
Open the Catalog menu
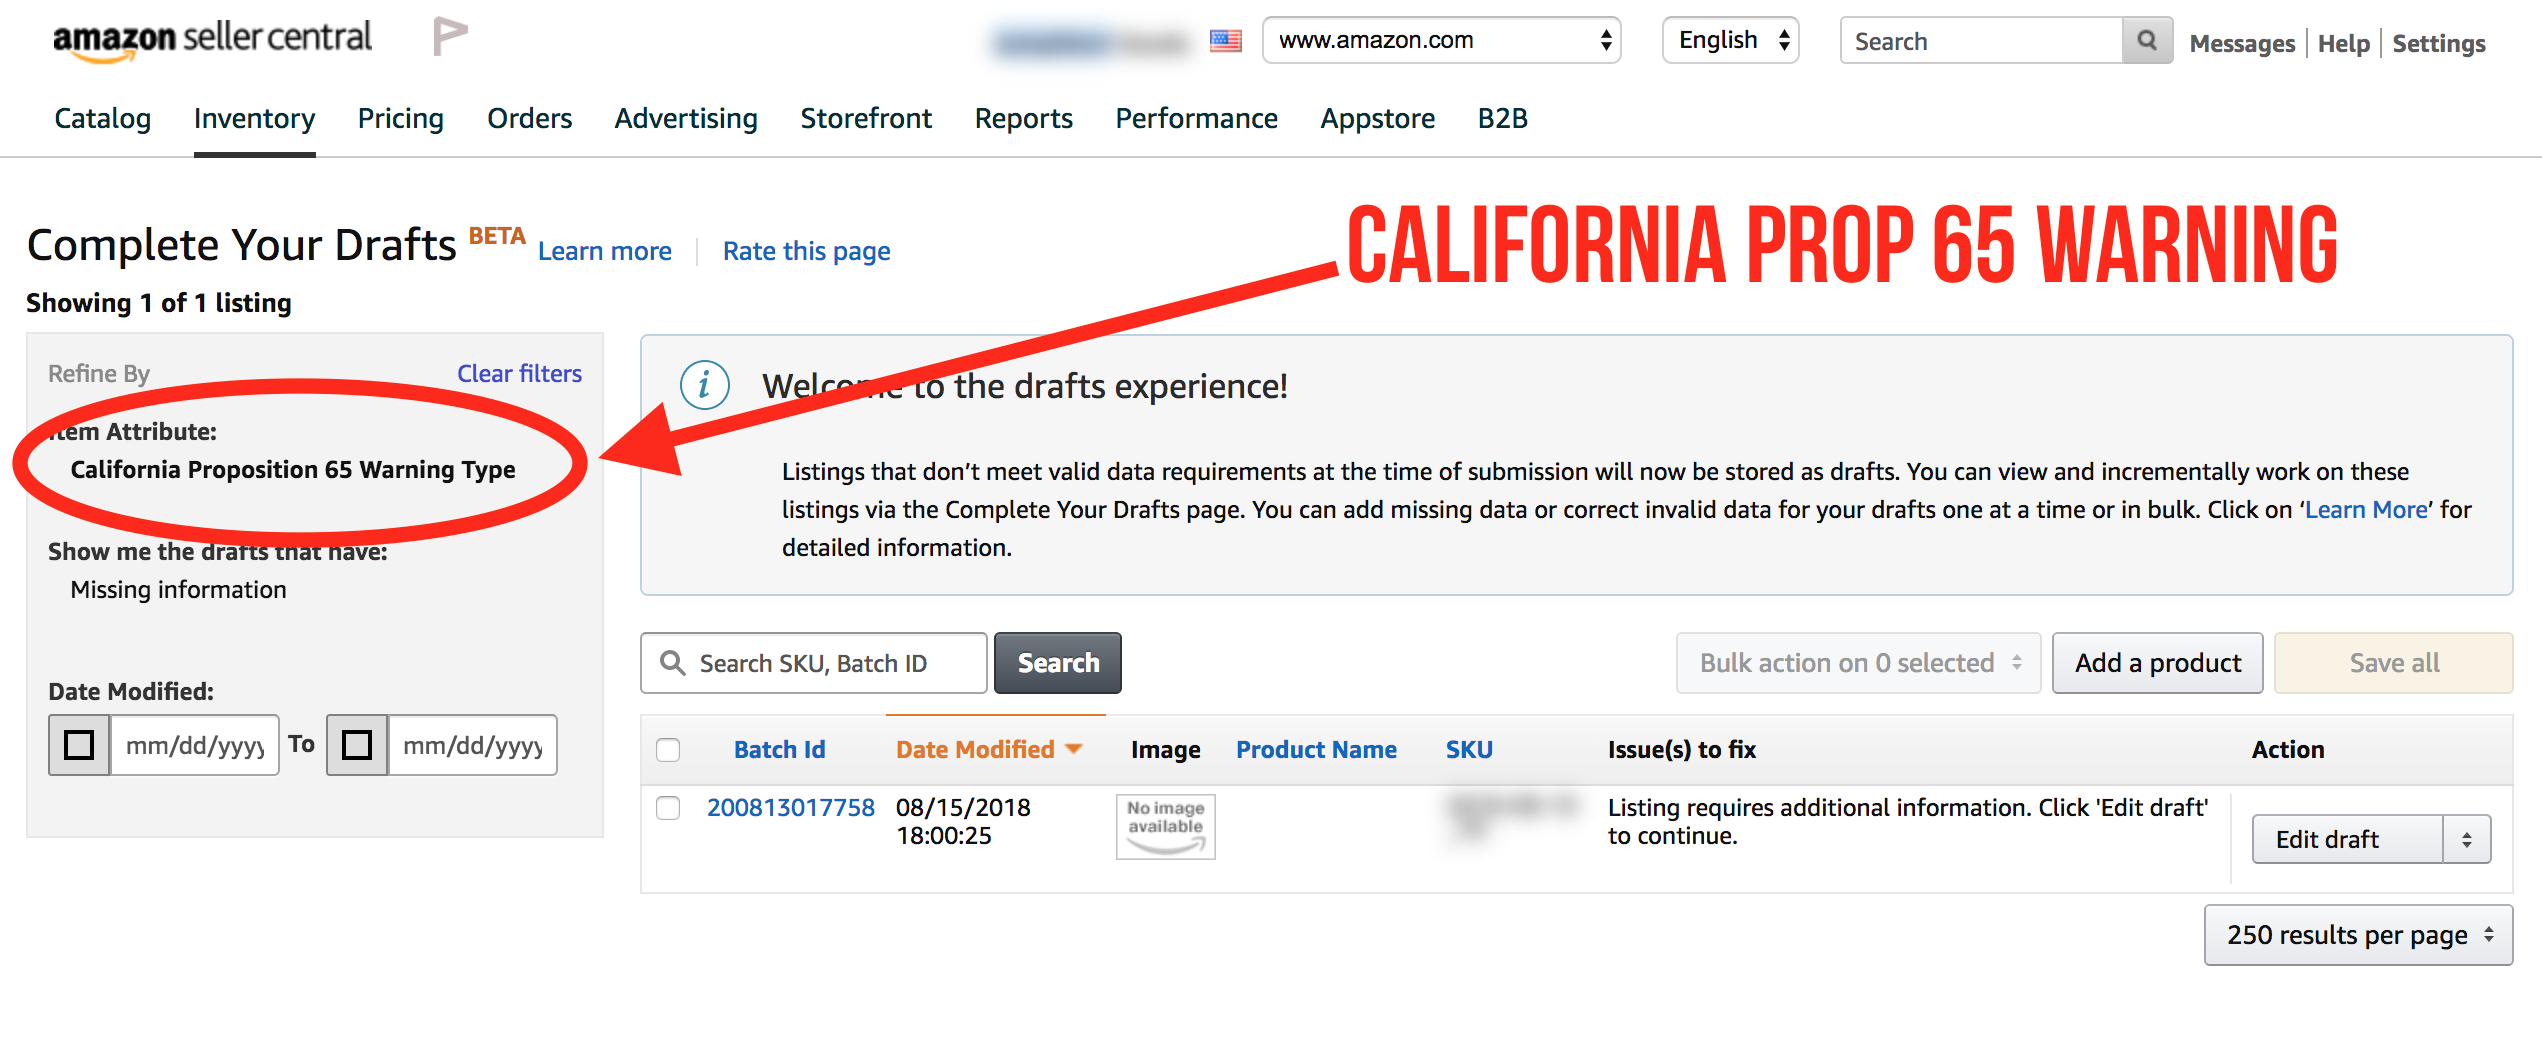click(102, 118)
